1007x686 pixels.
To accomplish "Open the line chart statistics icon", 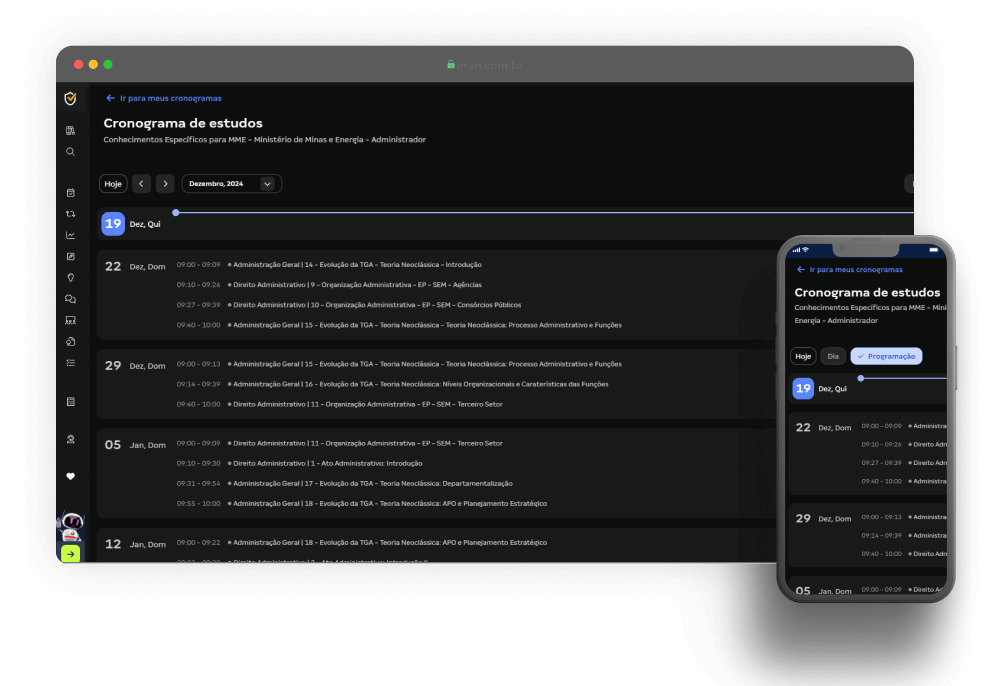I will [70, 235].
